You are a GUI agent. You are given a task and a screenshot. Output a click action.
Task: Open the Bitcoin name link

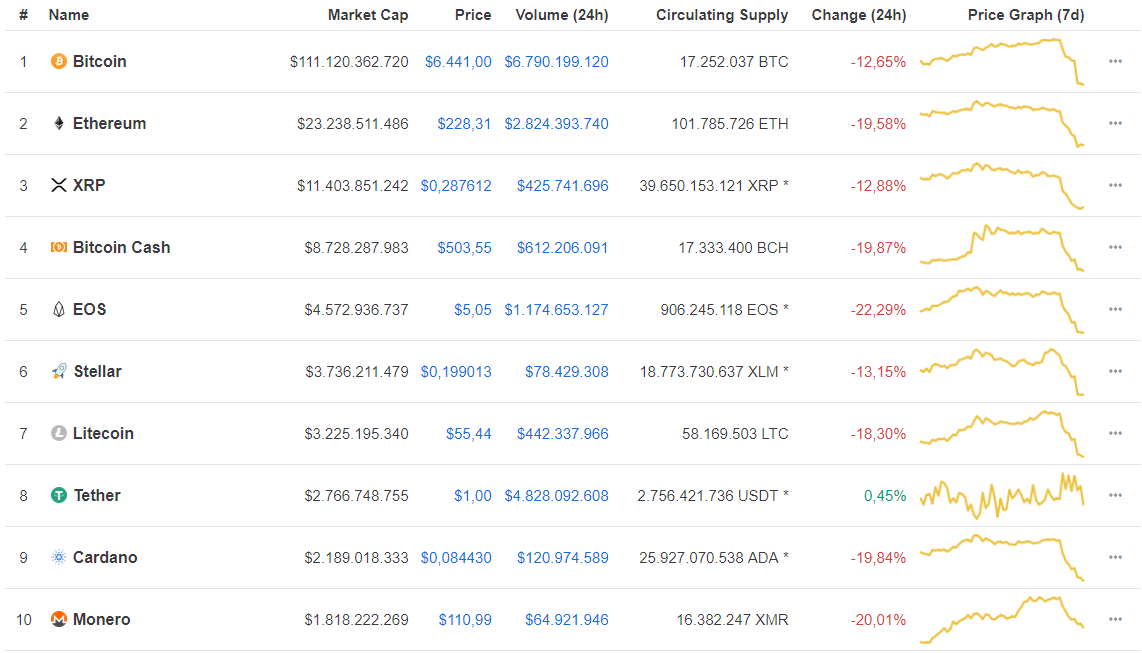tap(99, 61)
